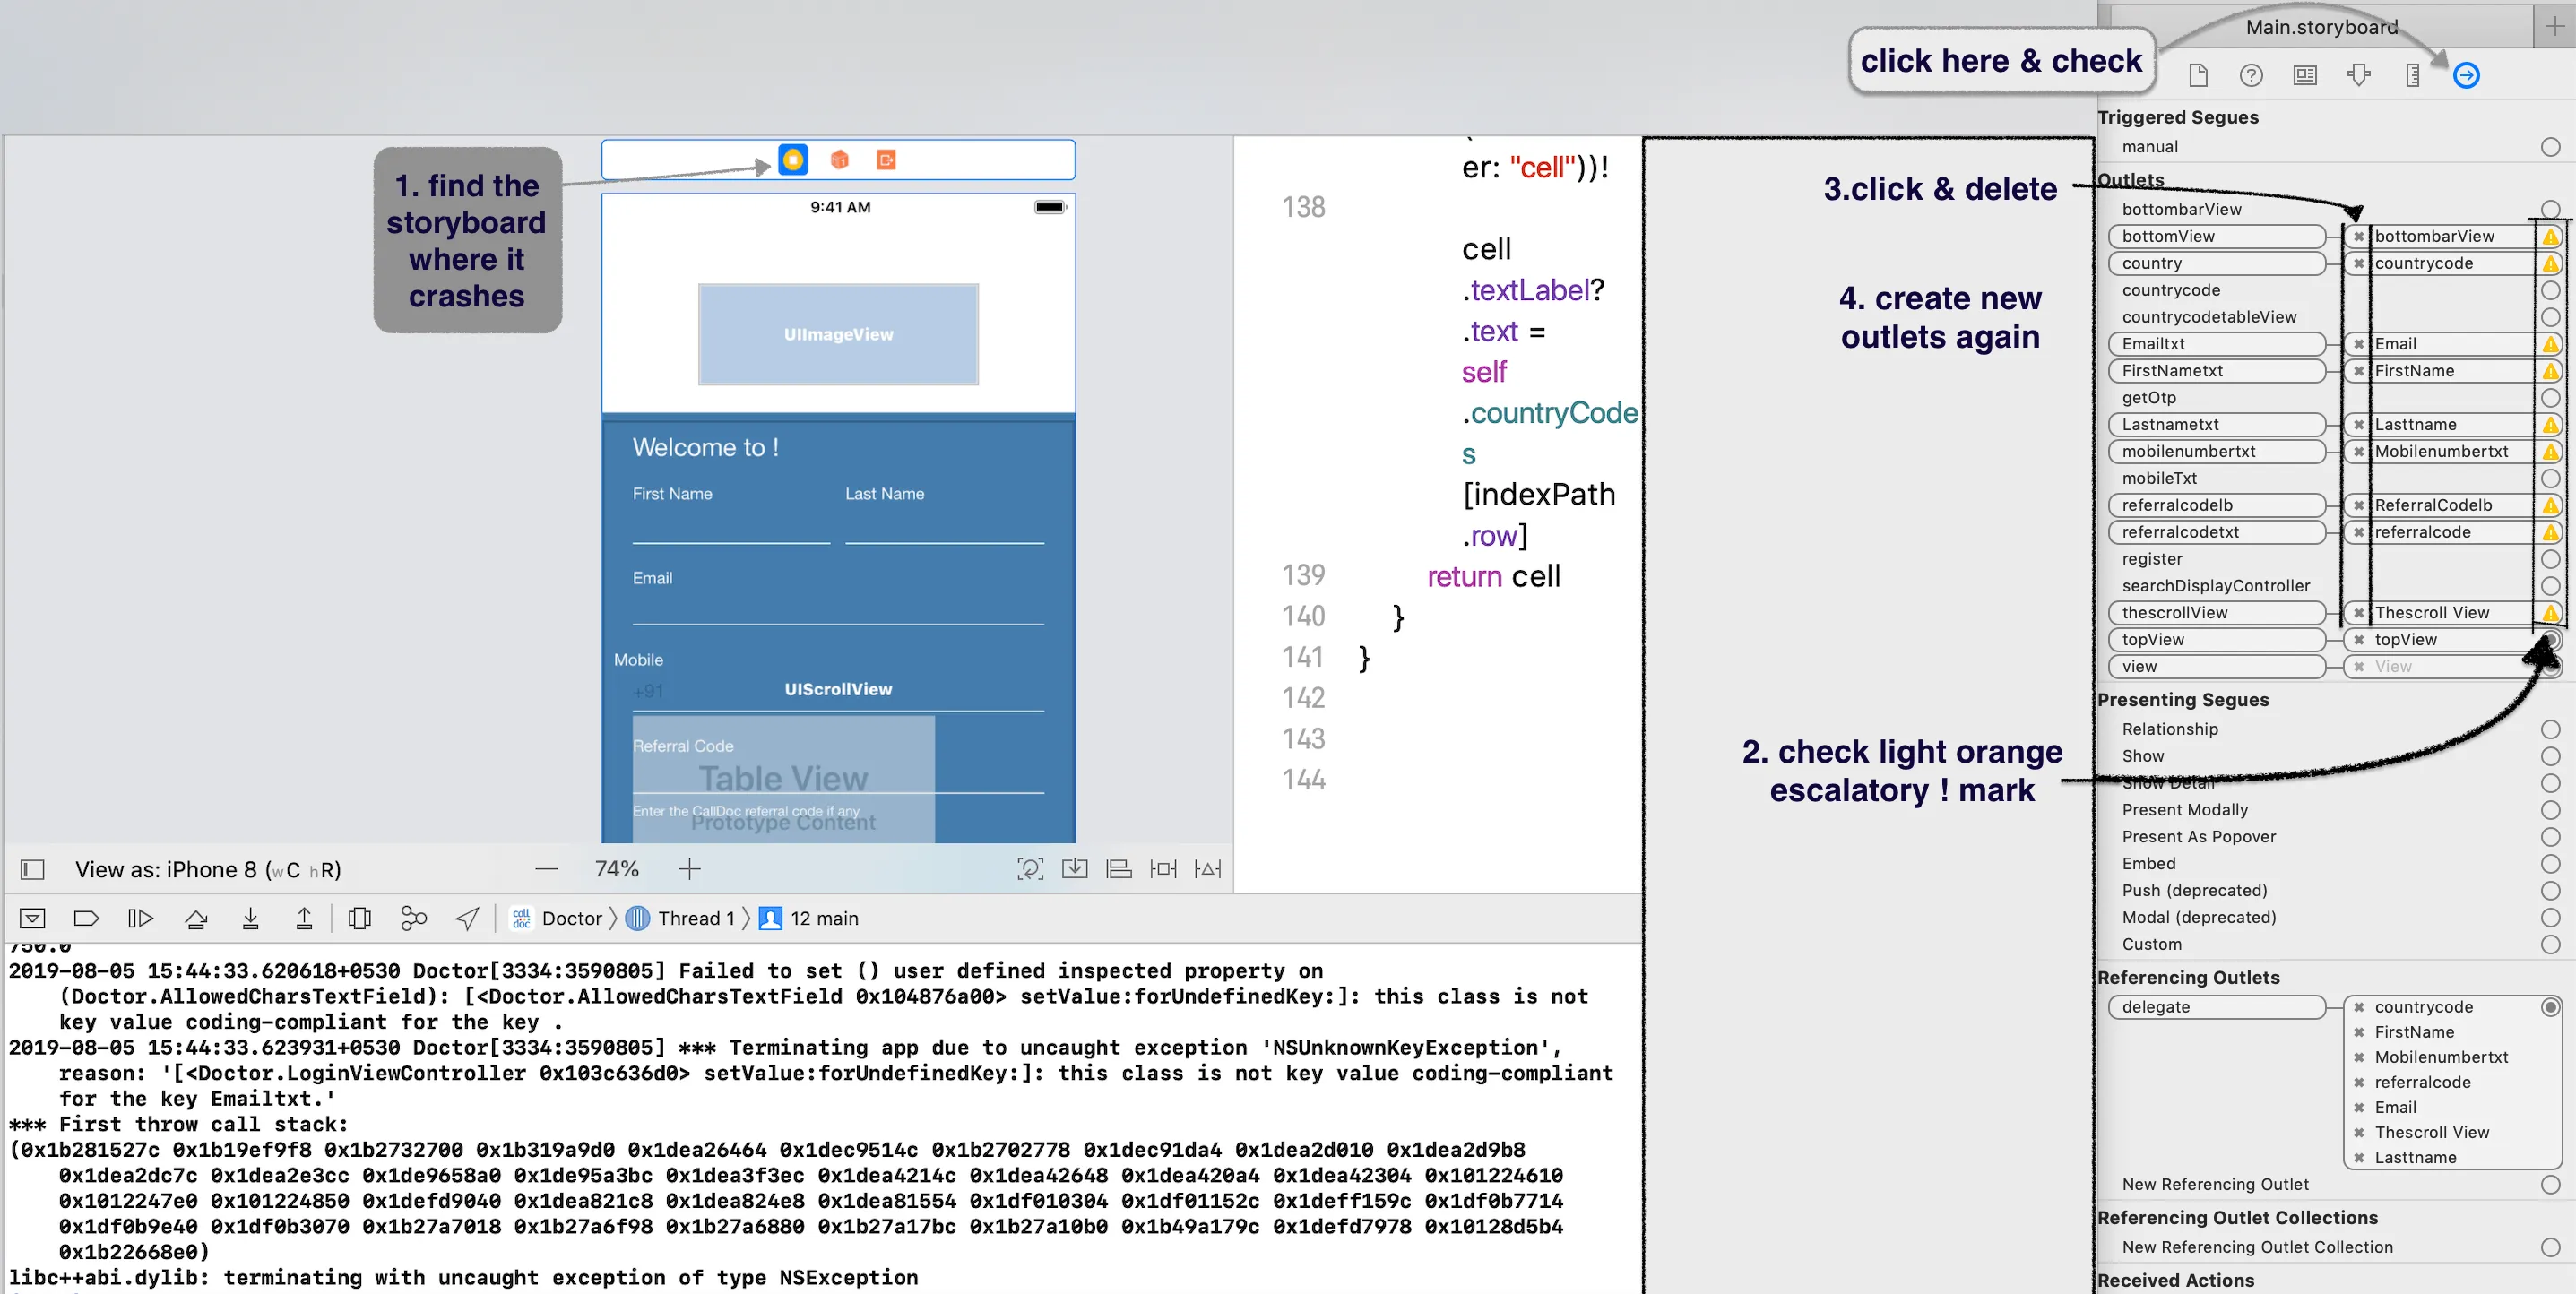This screenshot has height=1294, width=2576.
Task: Zoom in the storyboard canvas with plus
Action: click(689, 869)
